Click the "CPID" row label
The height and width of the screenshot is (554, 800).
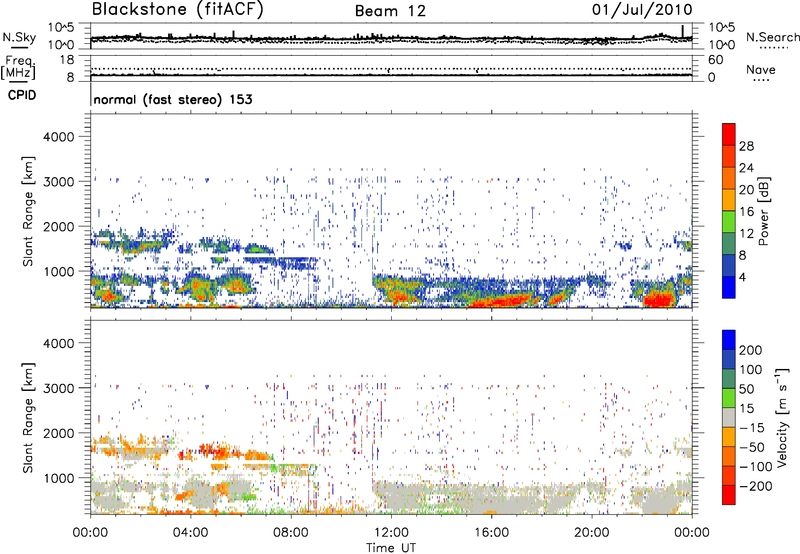click(22, 95)
